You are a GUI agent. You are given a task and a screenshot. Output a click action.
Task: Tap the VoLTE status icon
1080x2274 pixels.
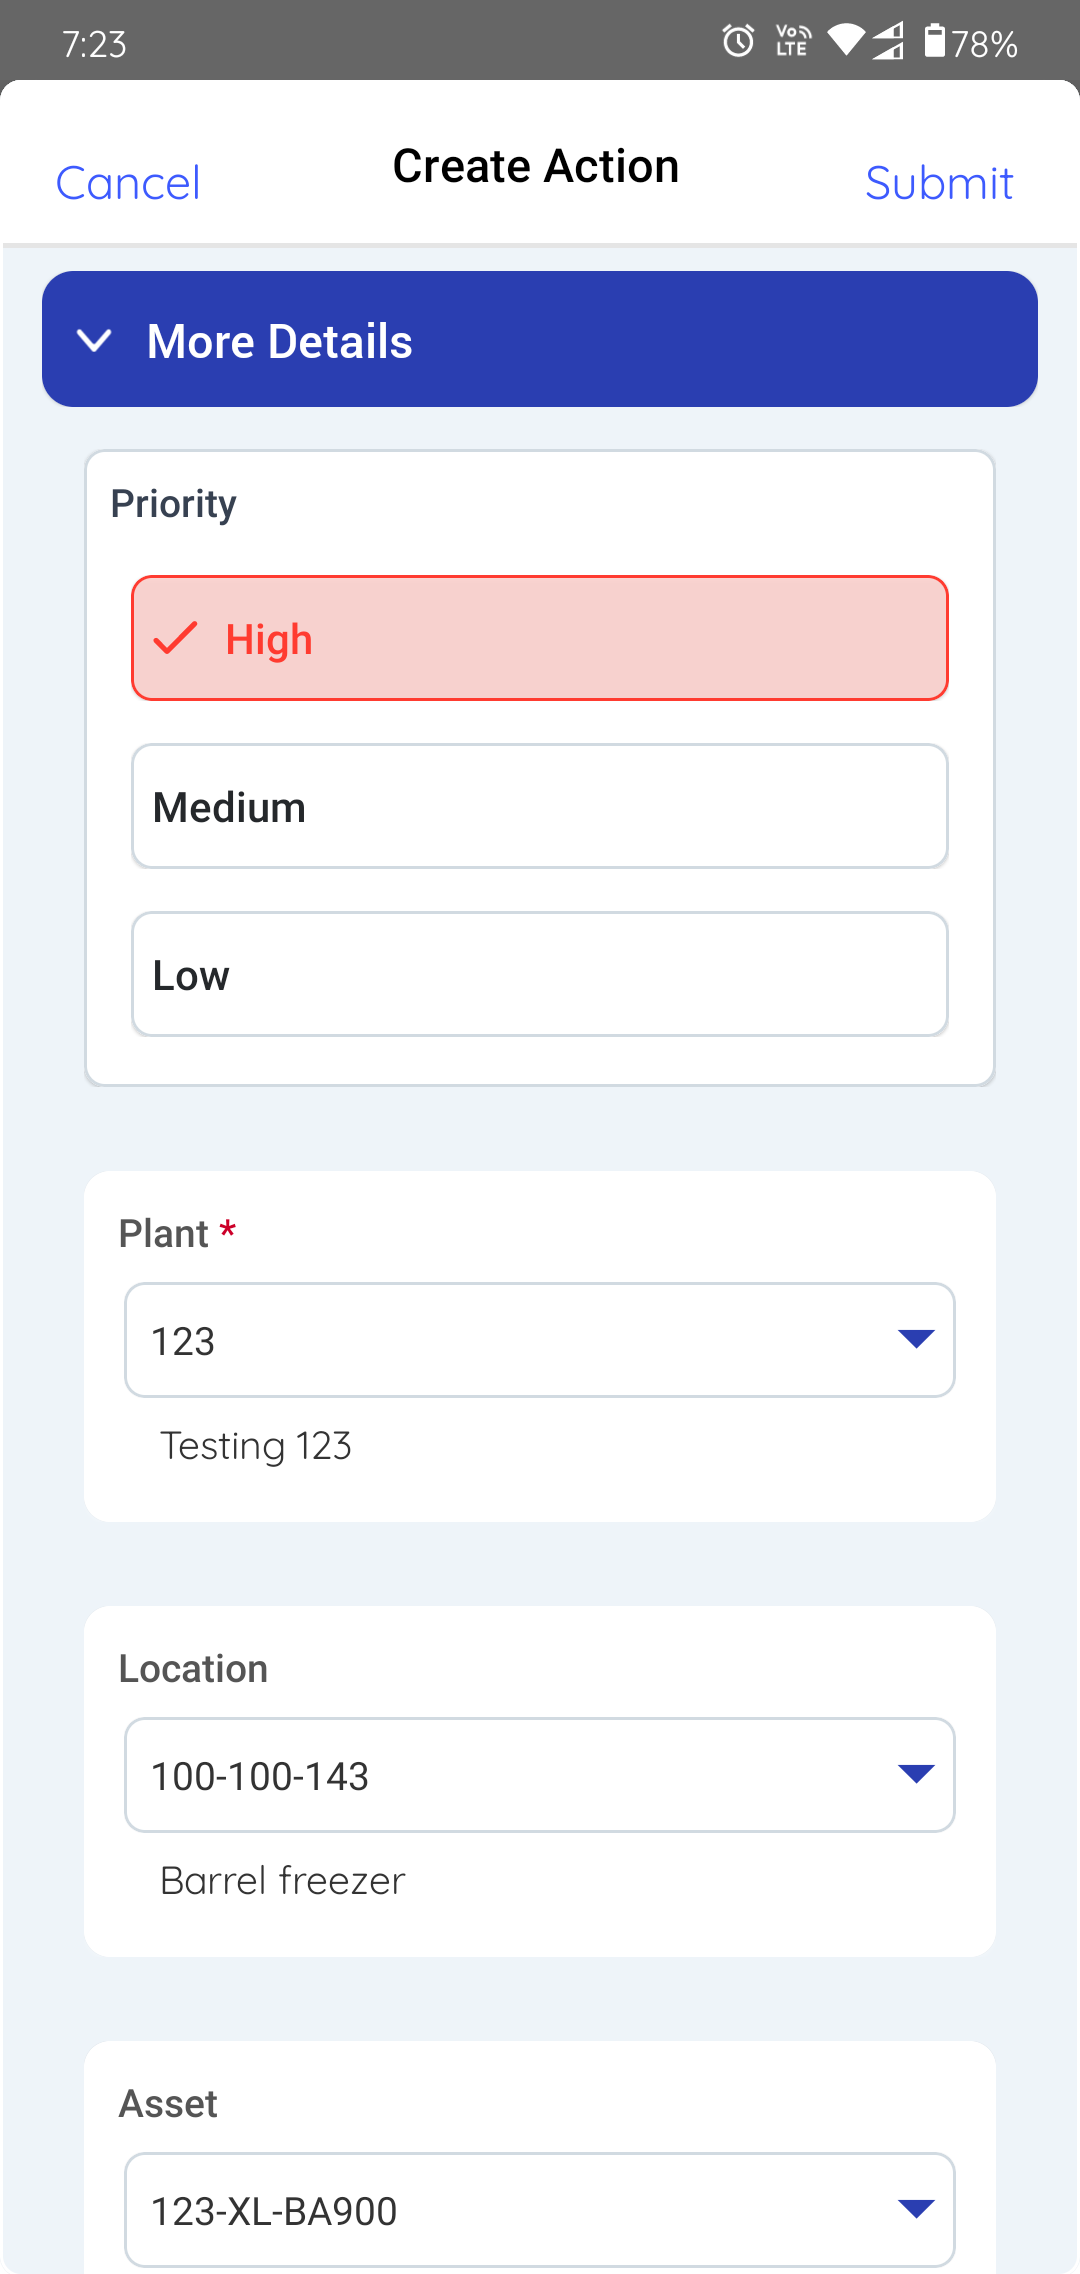[793, 42]
